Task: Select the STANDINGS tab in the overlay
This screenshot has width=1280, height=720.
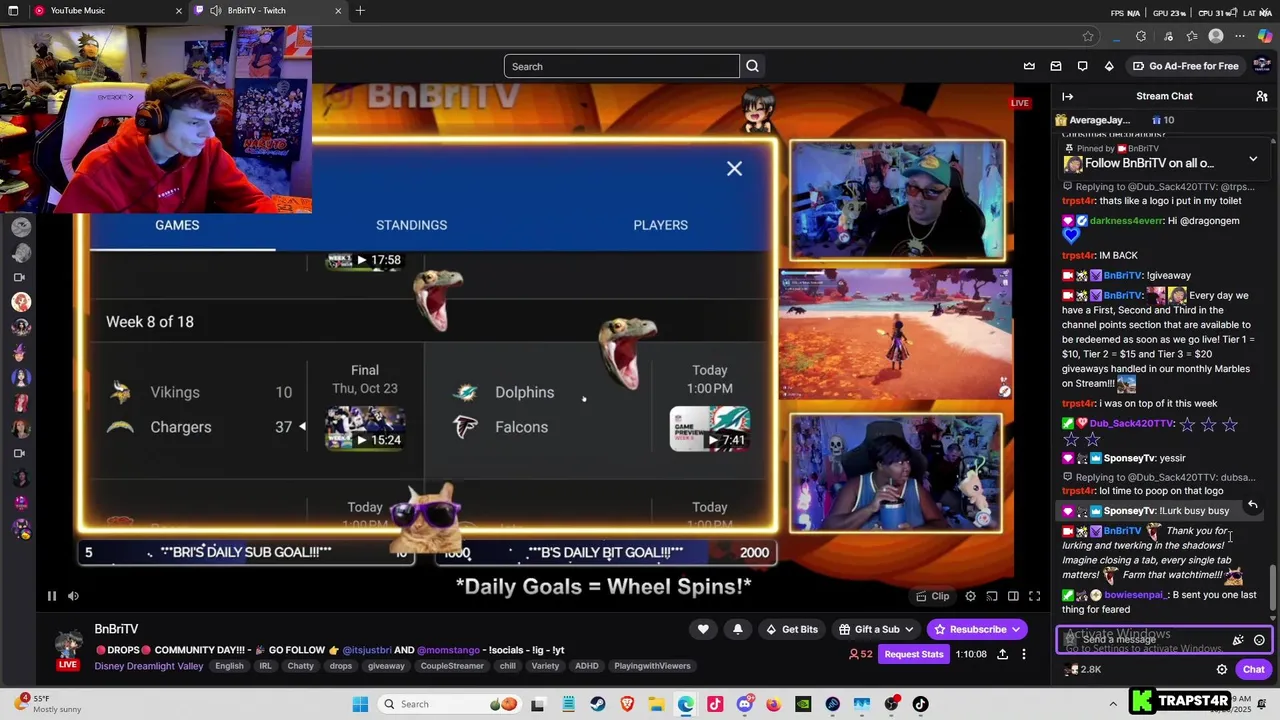Action: click(411, 225)
